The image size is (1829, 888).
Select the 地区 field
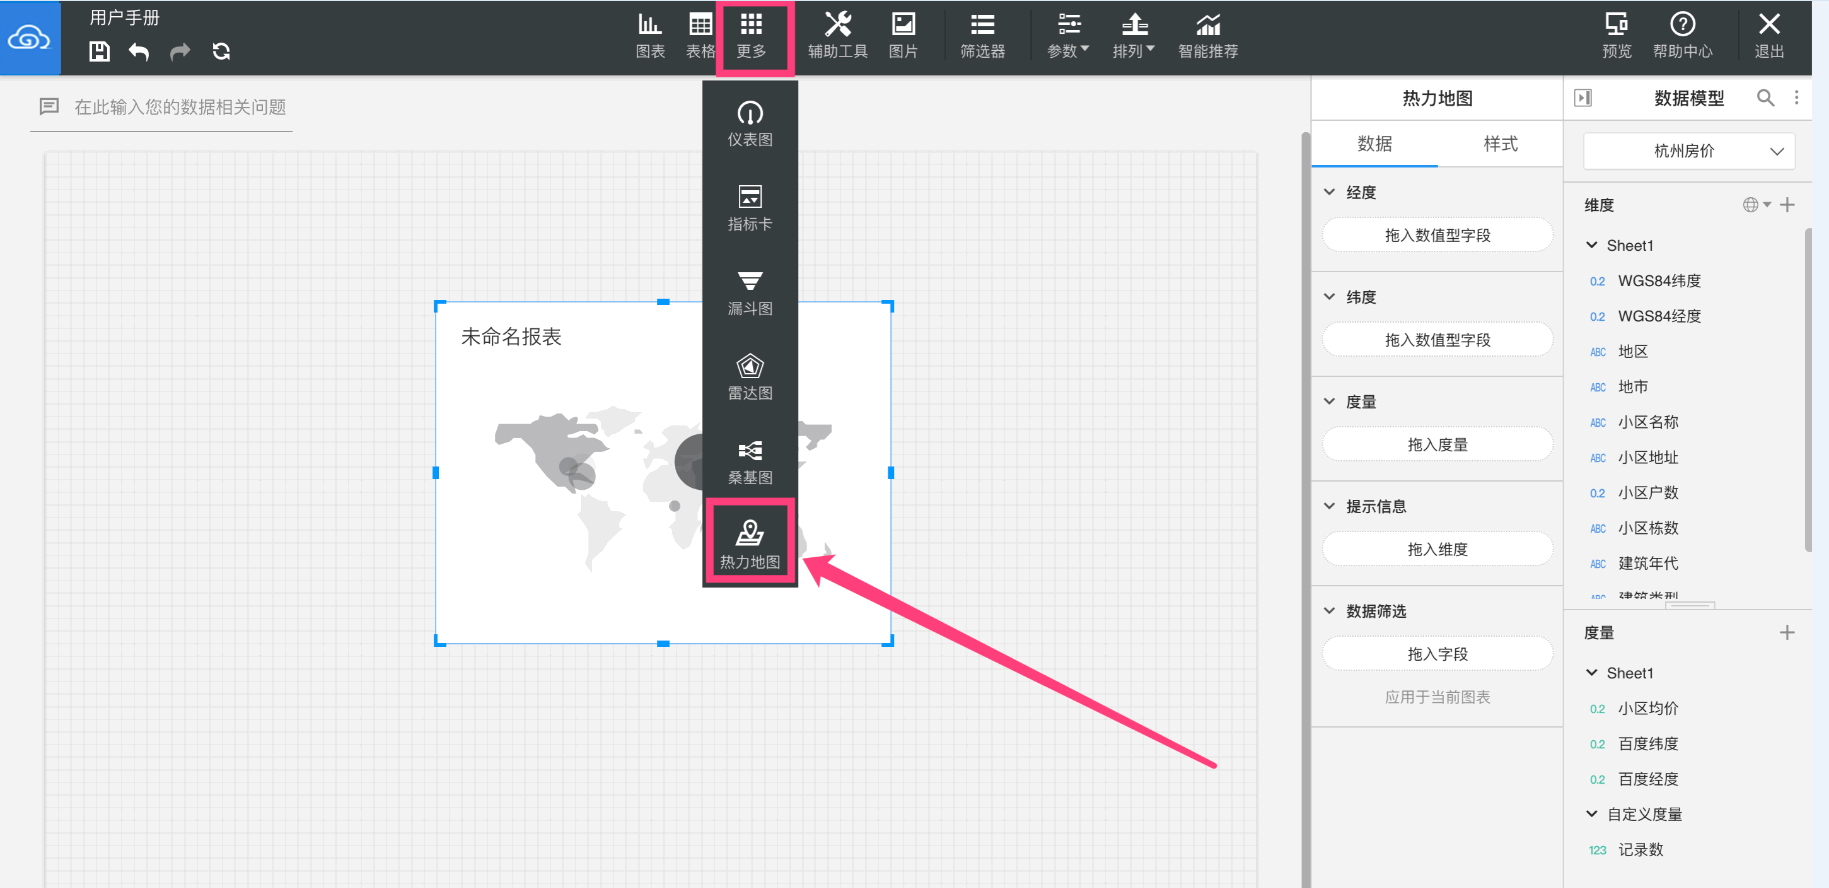(x=1633, y=351)
